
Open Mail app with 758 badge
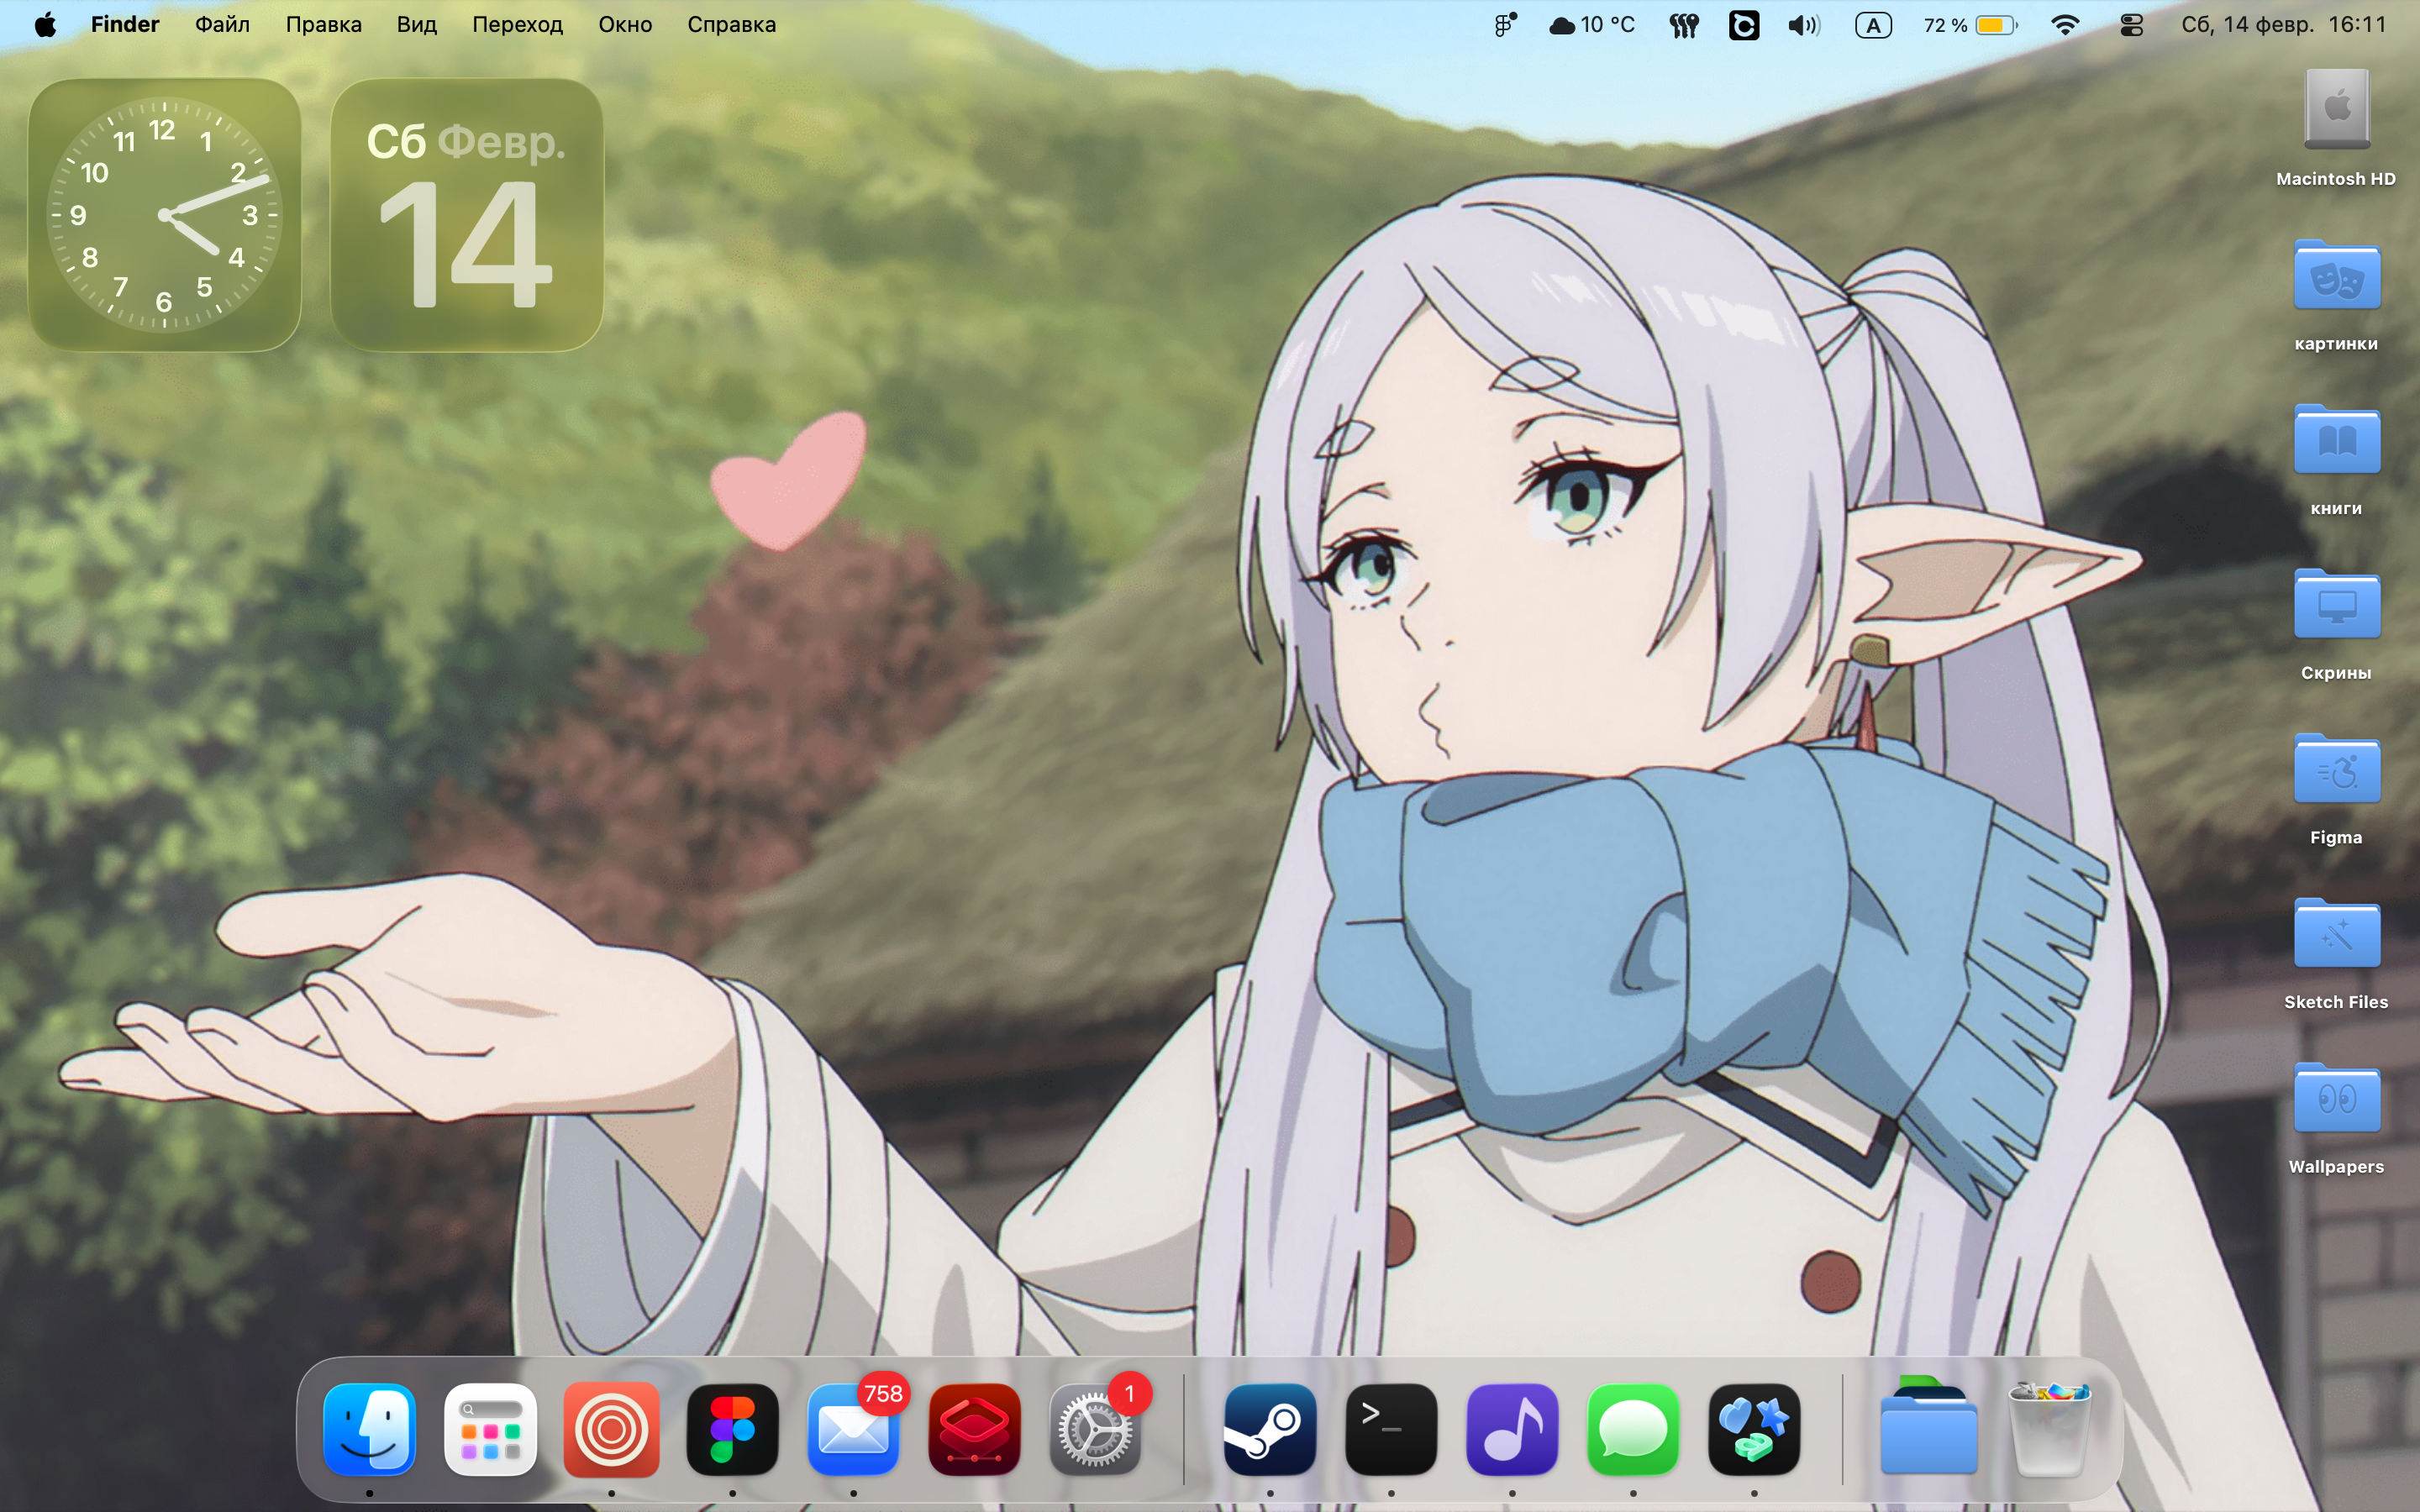[853, 1430]
